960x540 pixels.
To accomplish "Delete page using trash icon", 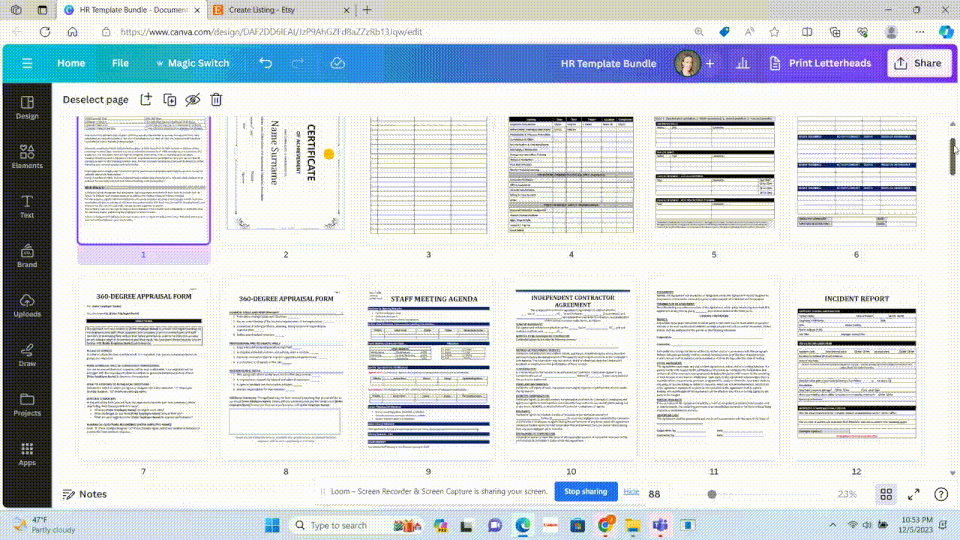I will click(216, 99).
